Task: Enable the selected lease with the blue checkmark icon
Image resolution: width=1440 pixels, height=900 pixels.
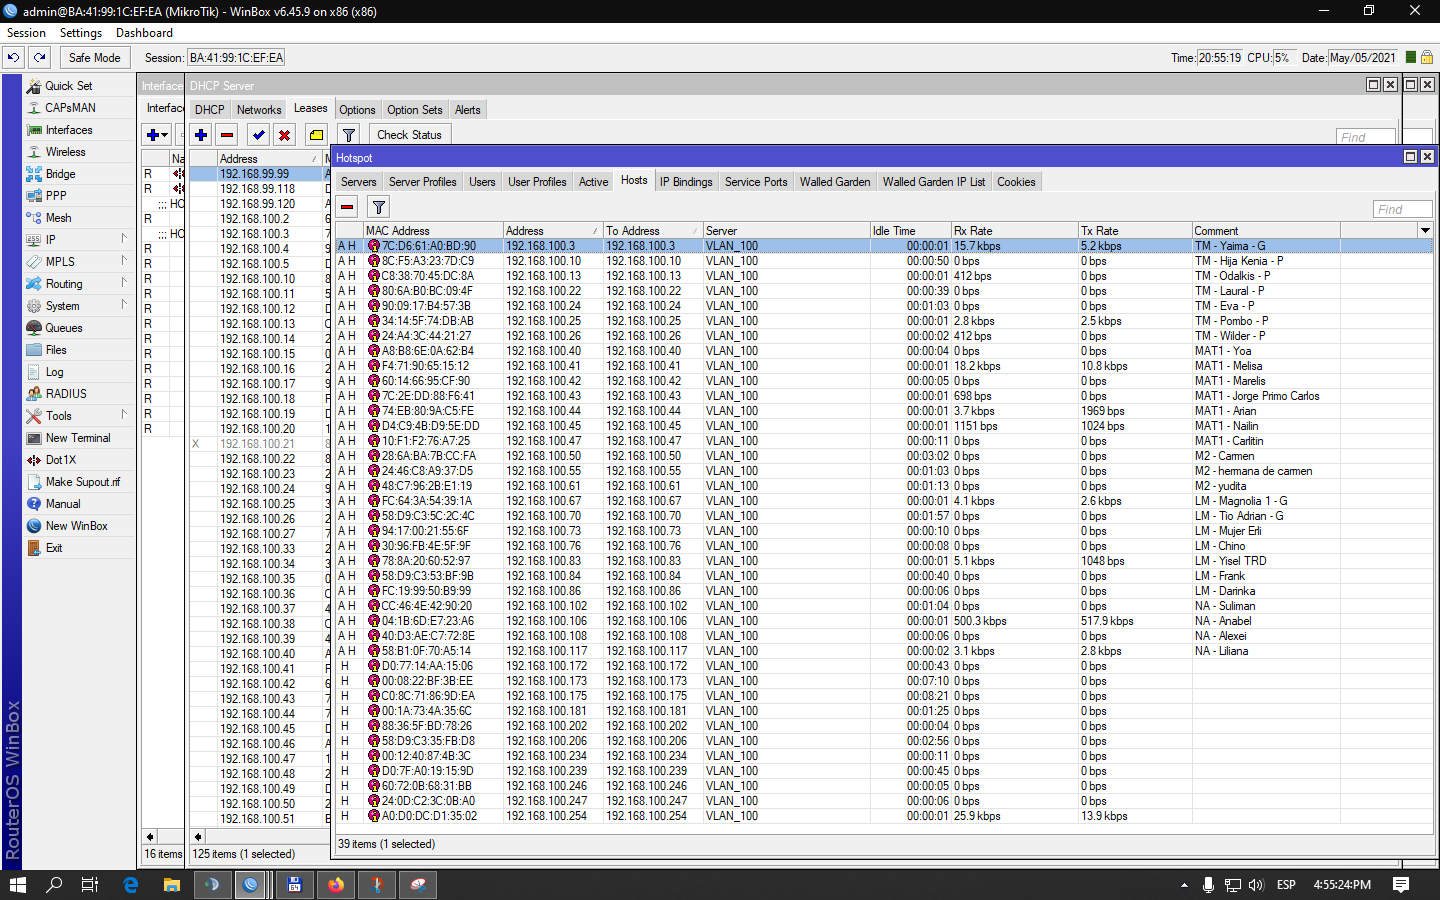Action: (x=259, y=135)
